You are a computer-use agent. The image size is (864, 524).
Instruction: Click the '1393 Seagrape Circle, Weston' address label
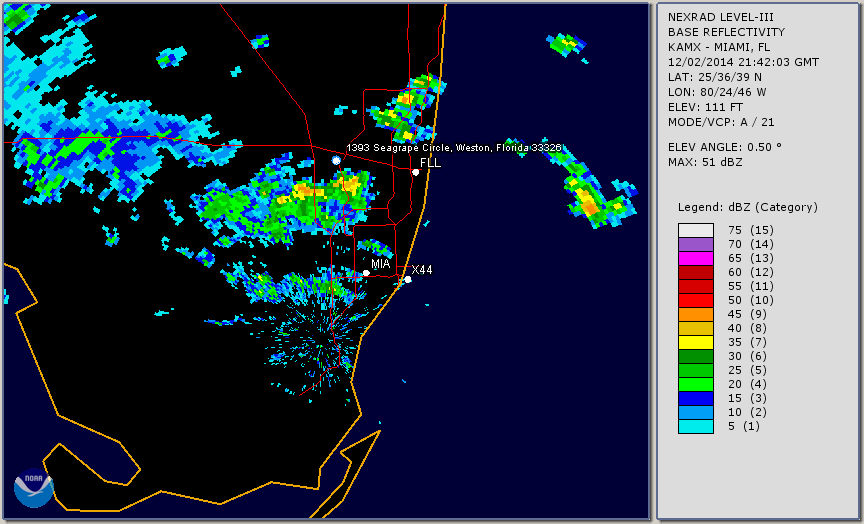pos(454,148)
